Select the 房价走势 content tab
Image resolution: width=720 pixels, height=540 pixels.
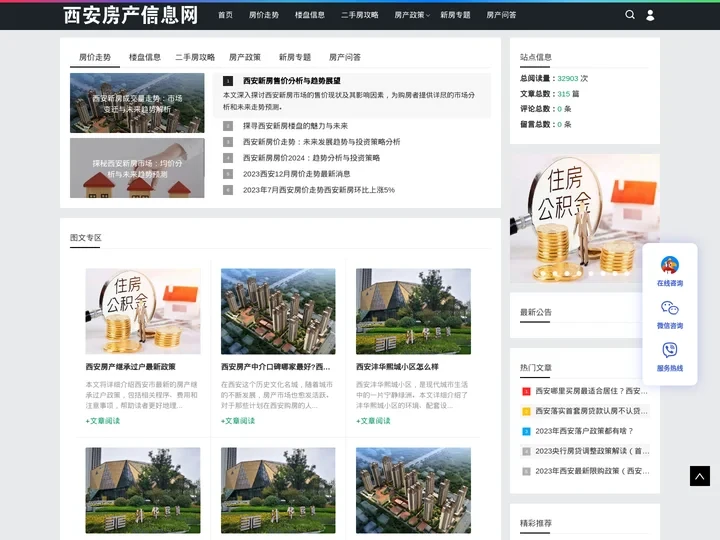click(x=95, y=57)
